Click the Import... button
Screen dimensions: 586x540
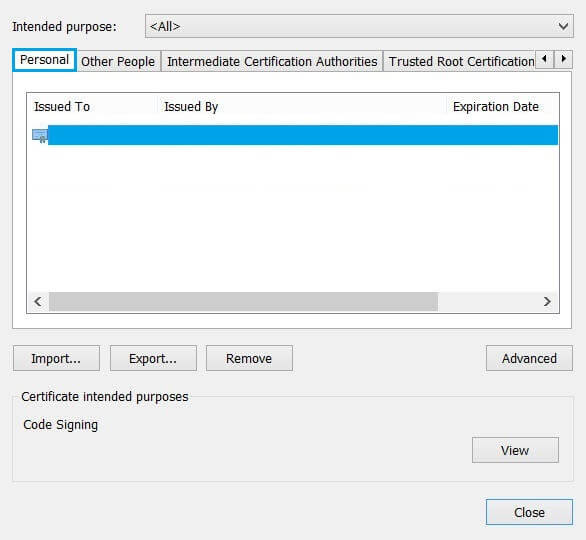[56, 358]
